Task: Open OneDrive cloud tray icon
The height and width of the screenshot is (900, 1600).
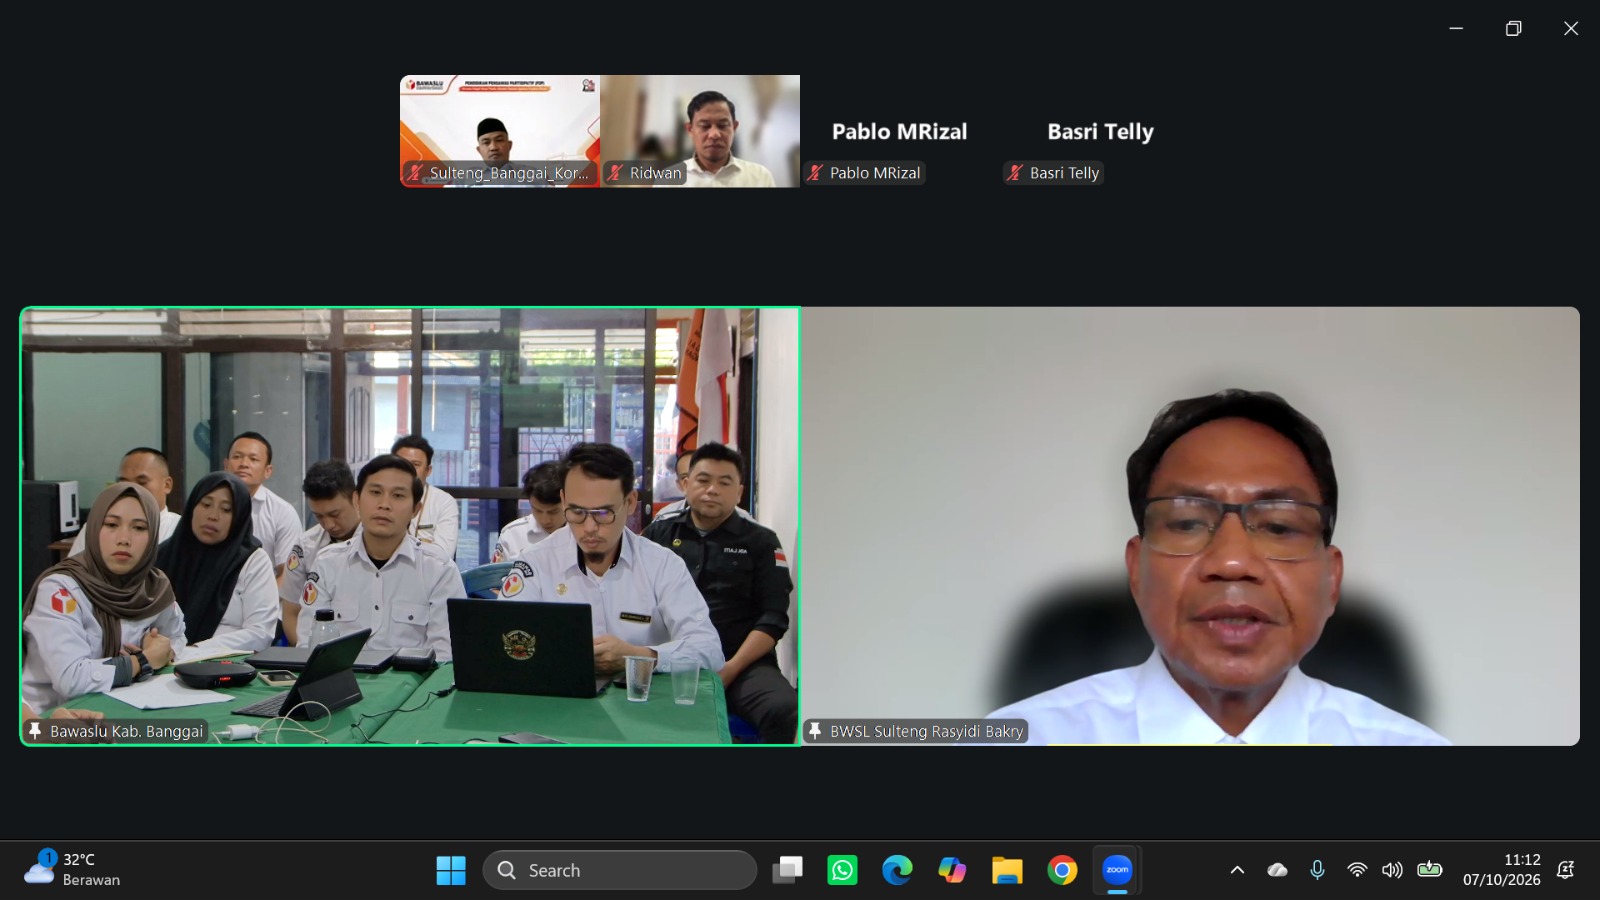Action: [1277, 870]
